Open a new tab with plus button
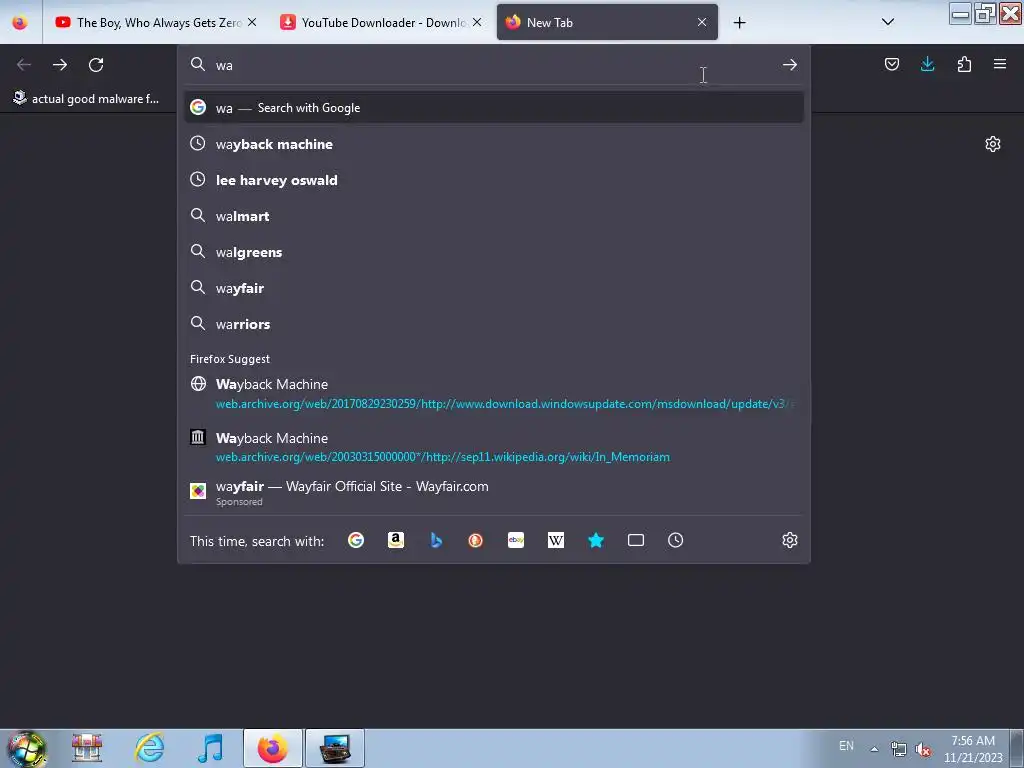The width and height of the screenshot is (1024, 768). click(739, 23)
